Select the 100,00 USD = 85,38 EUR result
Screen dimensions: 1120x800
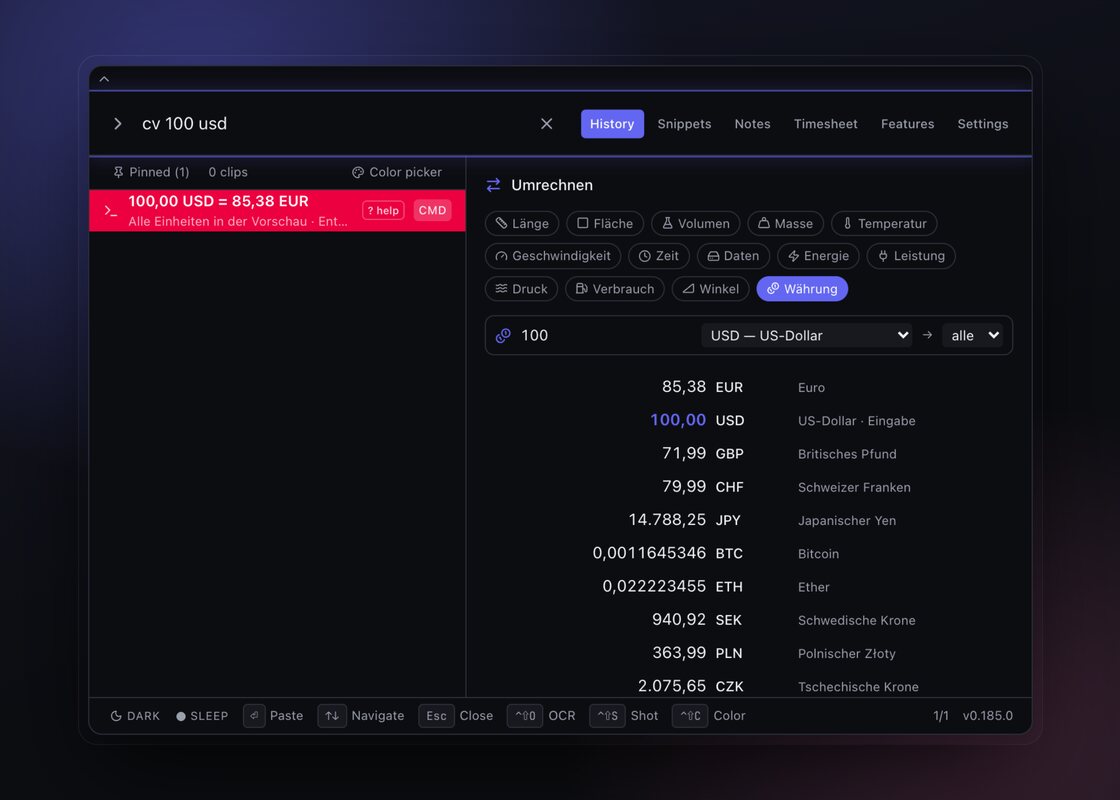tap(277, 211)
